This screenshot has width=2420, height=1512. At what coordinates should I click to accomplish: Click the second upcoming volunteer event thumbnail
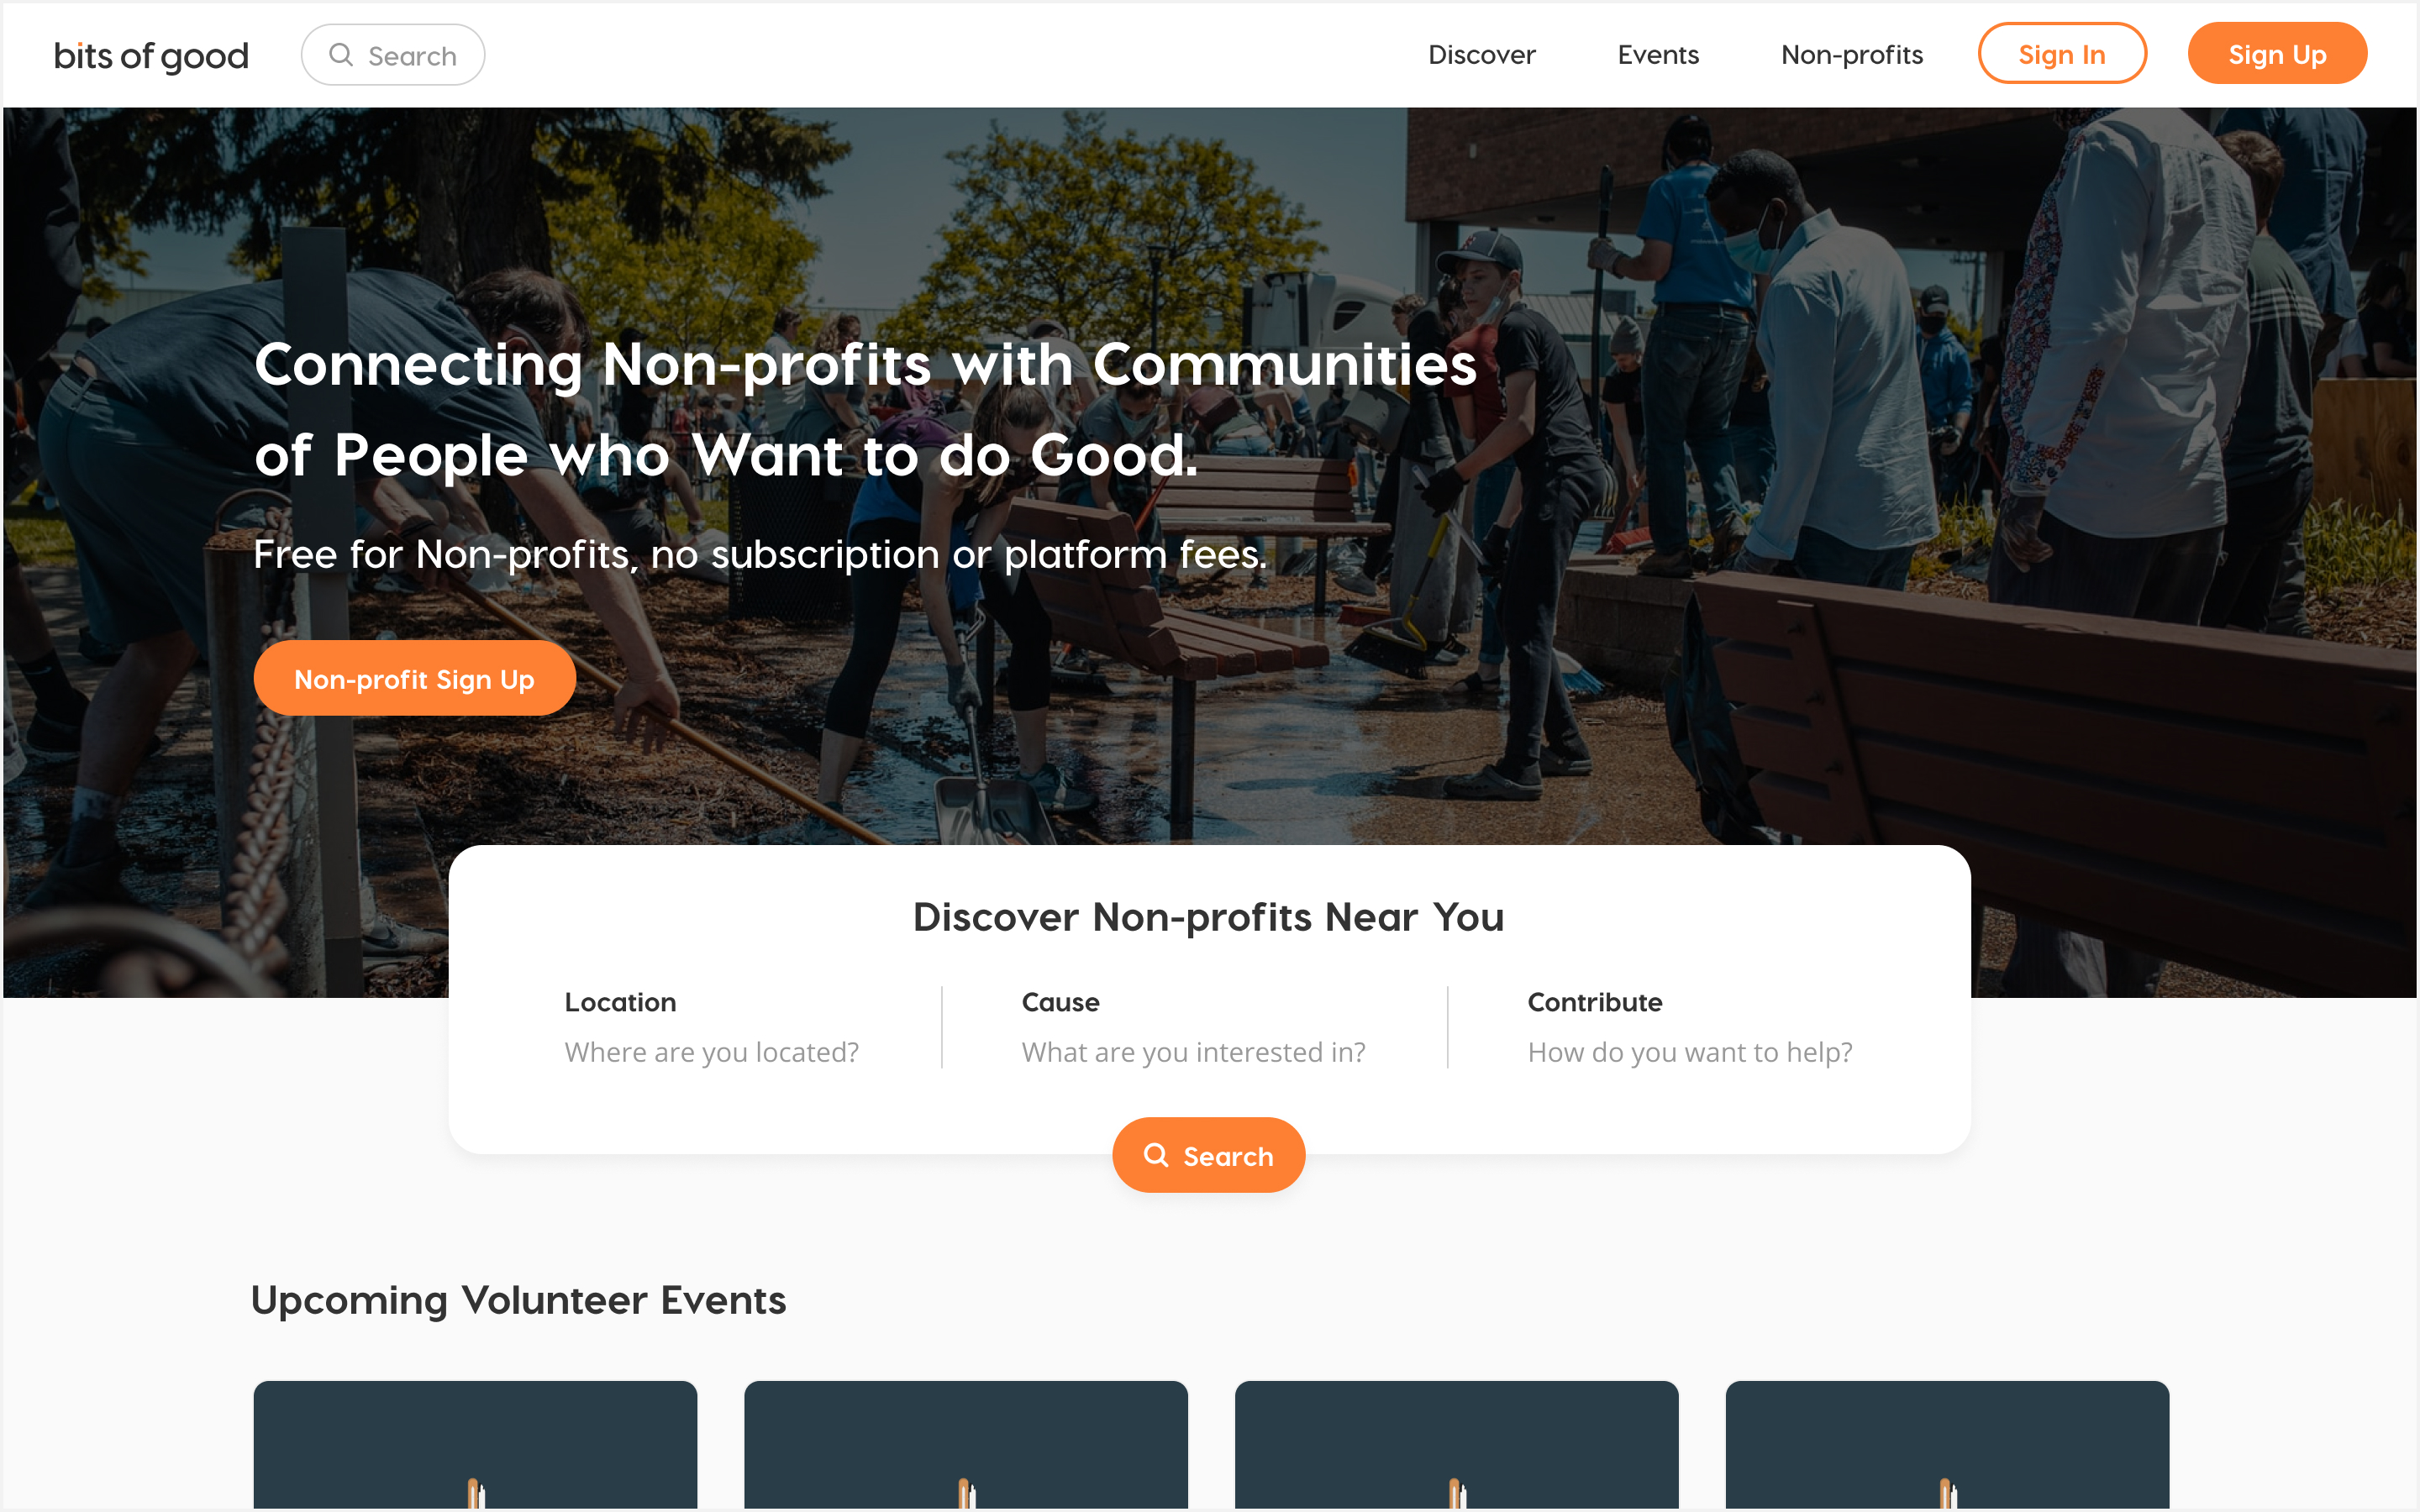[x=964, y=1446]
